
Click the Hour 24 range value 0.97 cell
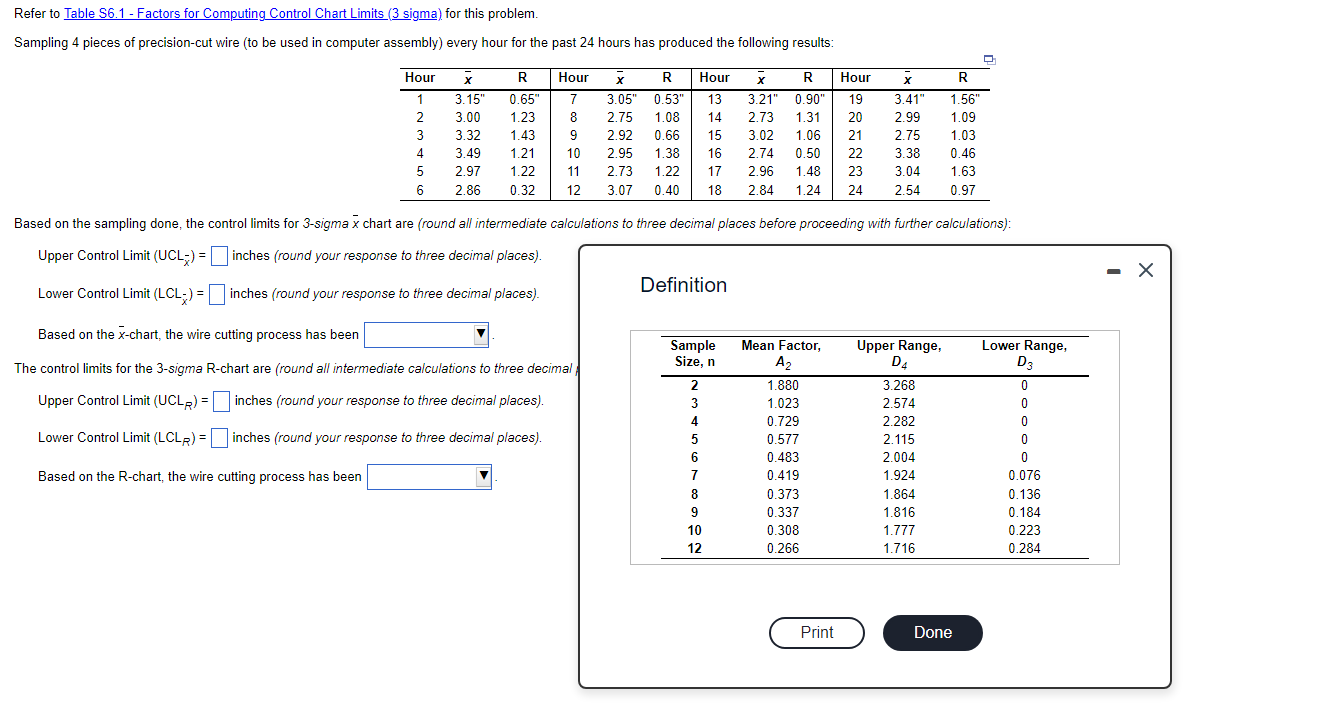pyautogui.click(x=963, y=189)
